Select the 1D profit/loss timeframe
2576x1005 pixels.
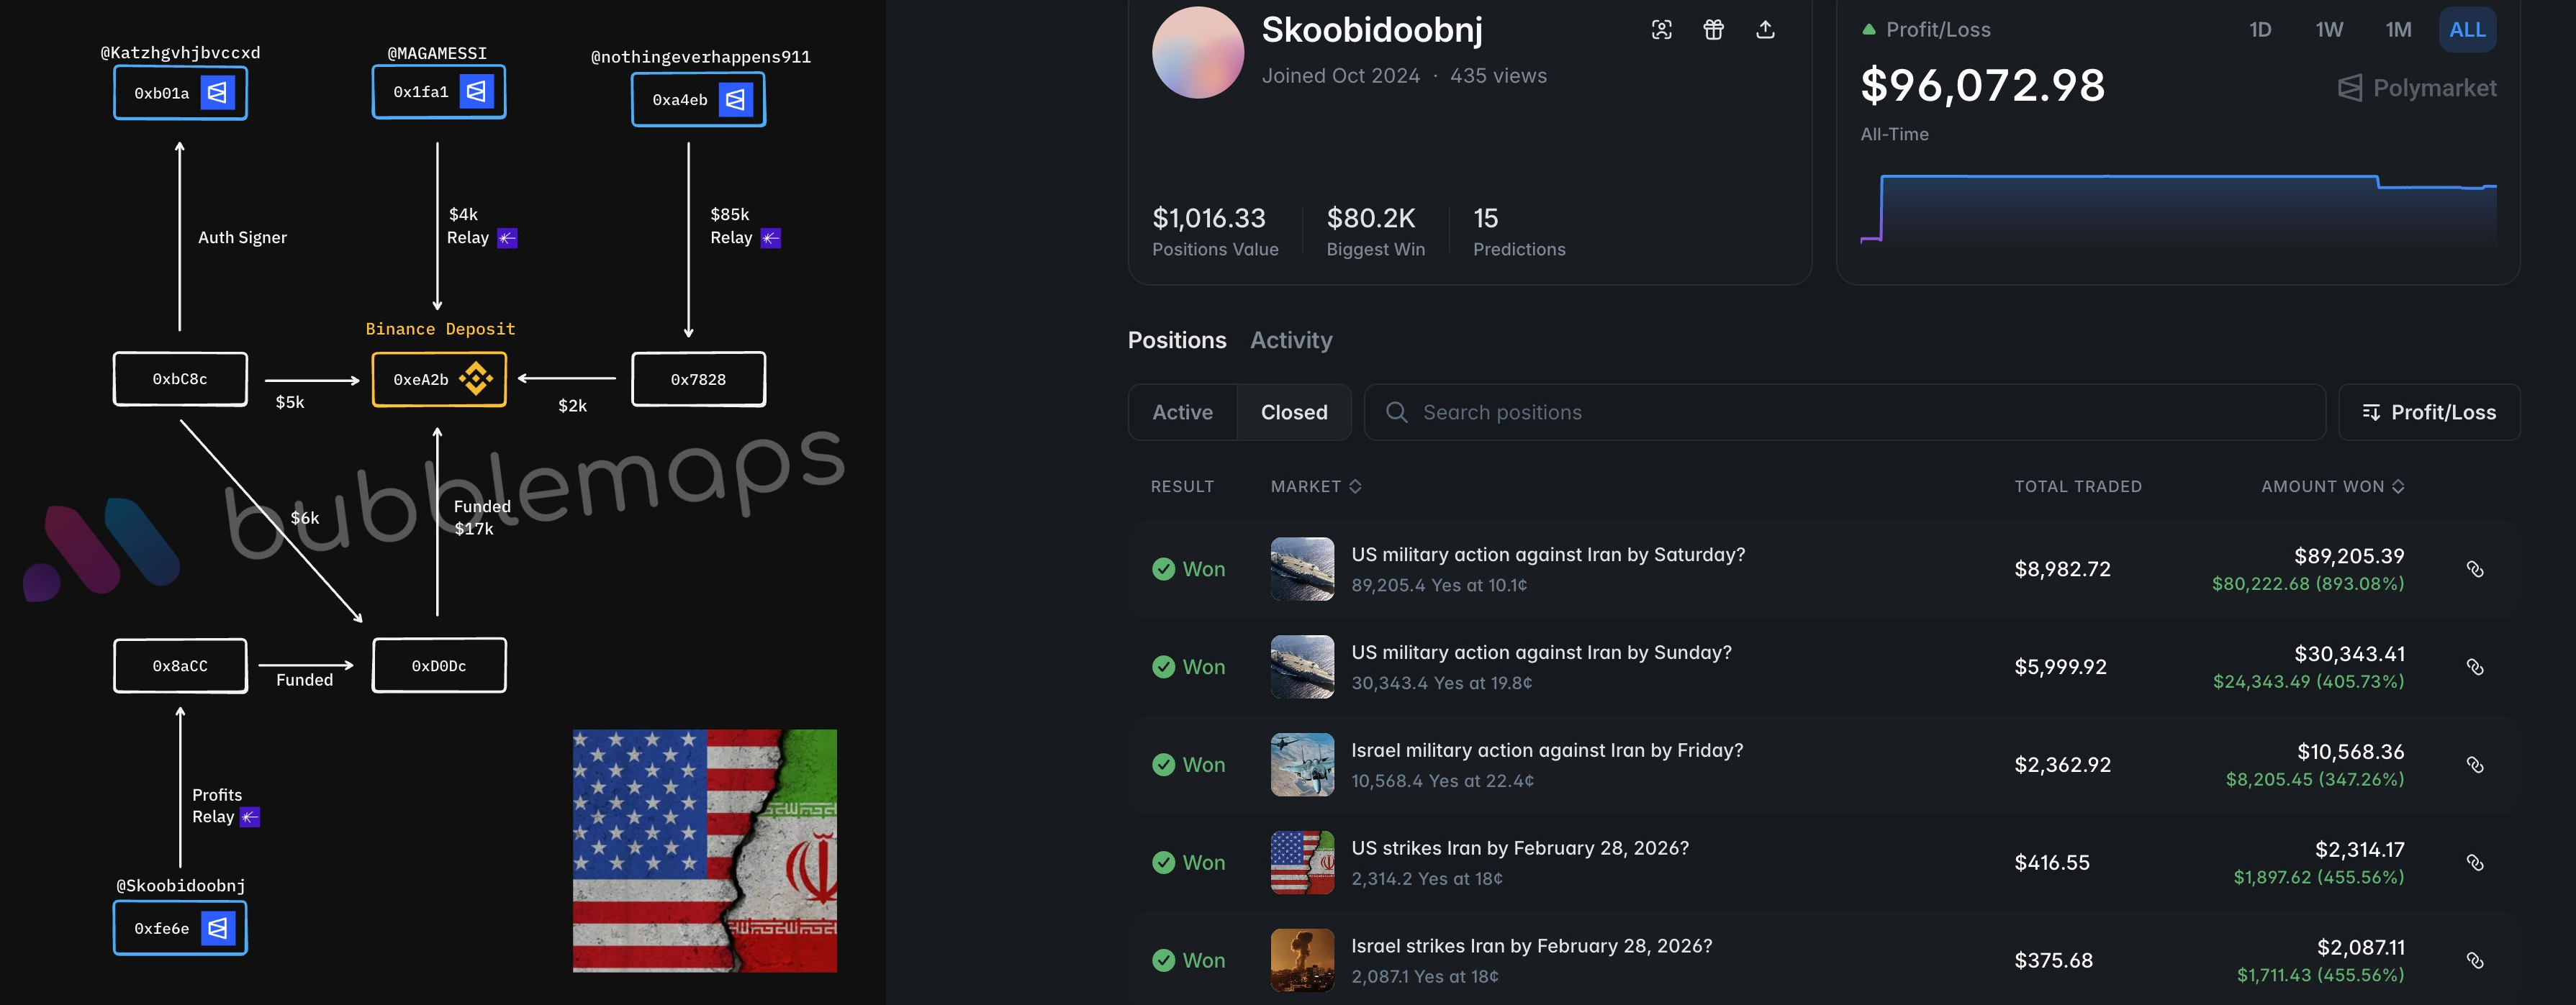2259,30
